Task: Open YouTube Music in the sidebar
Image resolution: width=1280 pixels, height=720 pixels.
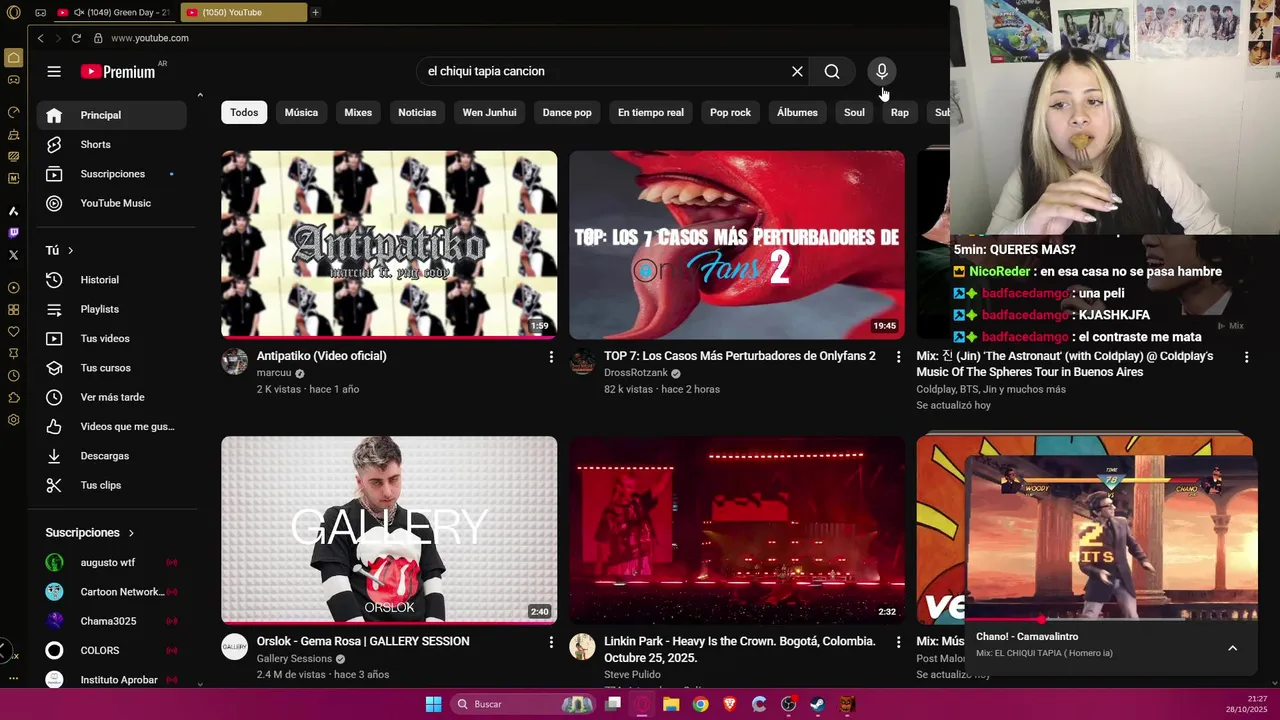Action: click(111, 203)
